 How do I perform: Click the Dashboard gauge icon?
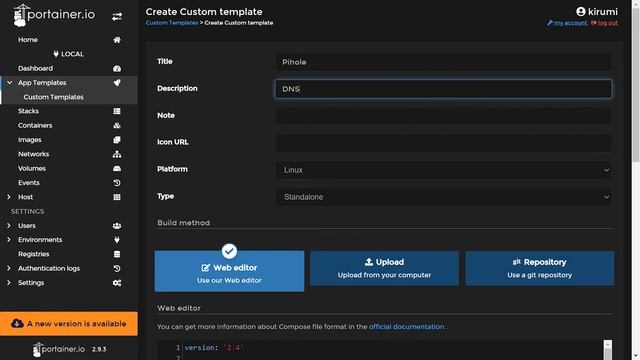coord(117,69)
